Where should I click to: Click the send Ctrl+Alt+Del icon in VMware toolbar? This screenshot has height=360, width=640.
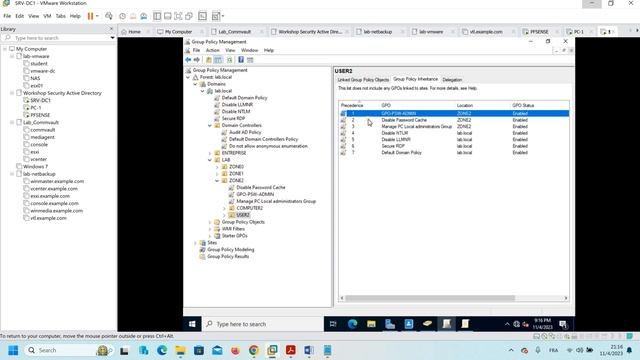click(109, 16)
